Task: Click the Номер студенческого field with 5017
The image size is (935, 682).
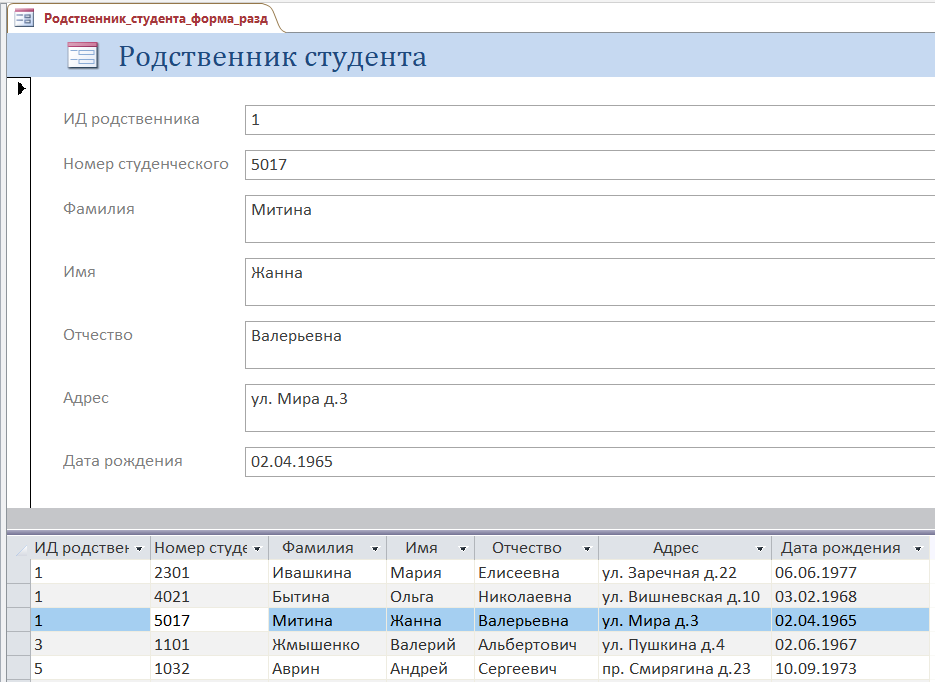Action: pos(590,165)
